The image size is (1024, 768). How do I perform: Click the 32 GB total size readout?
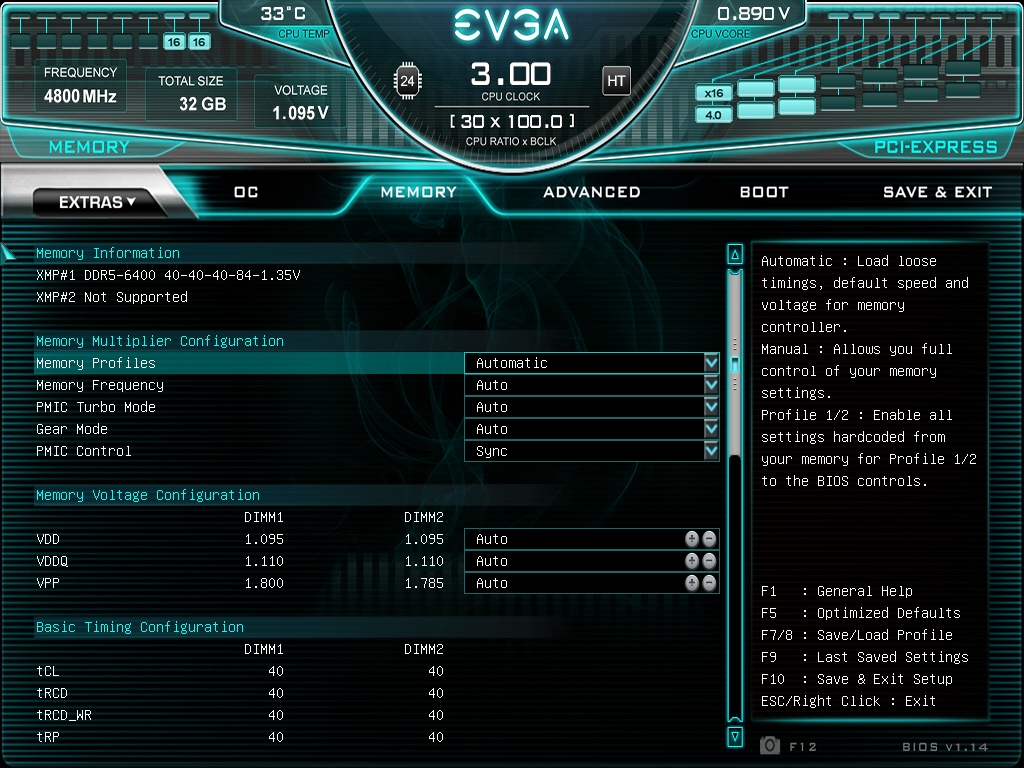[x=202, y=104]
